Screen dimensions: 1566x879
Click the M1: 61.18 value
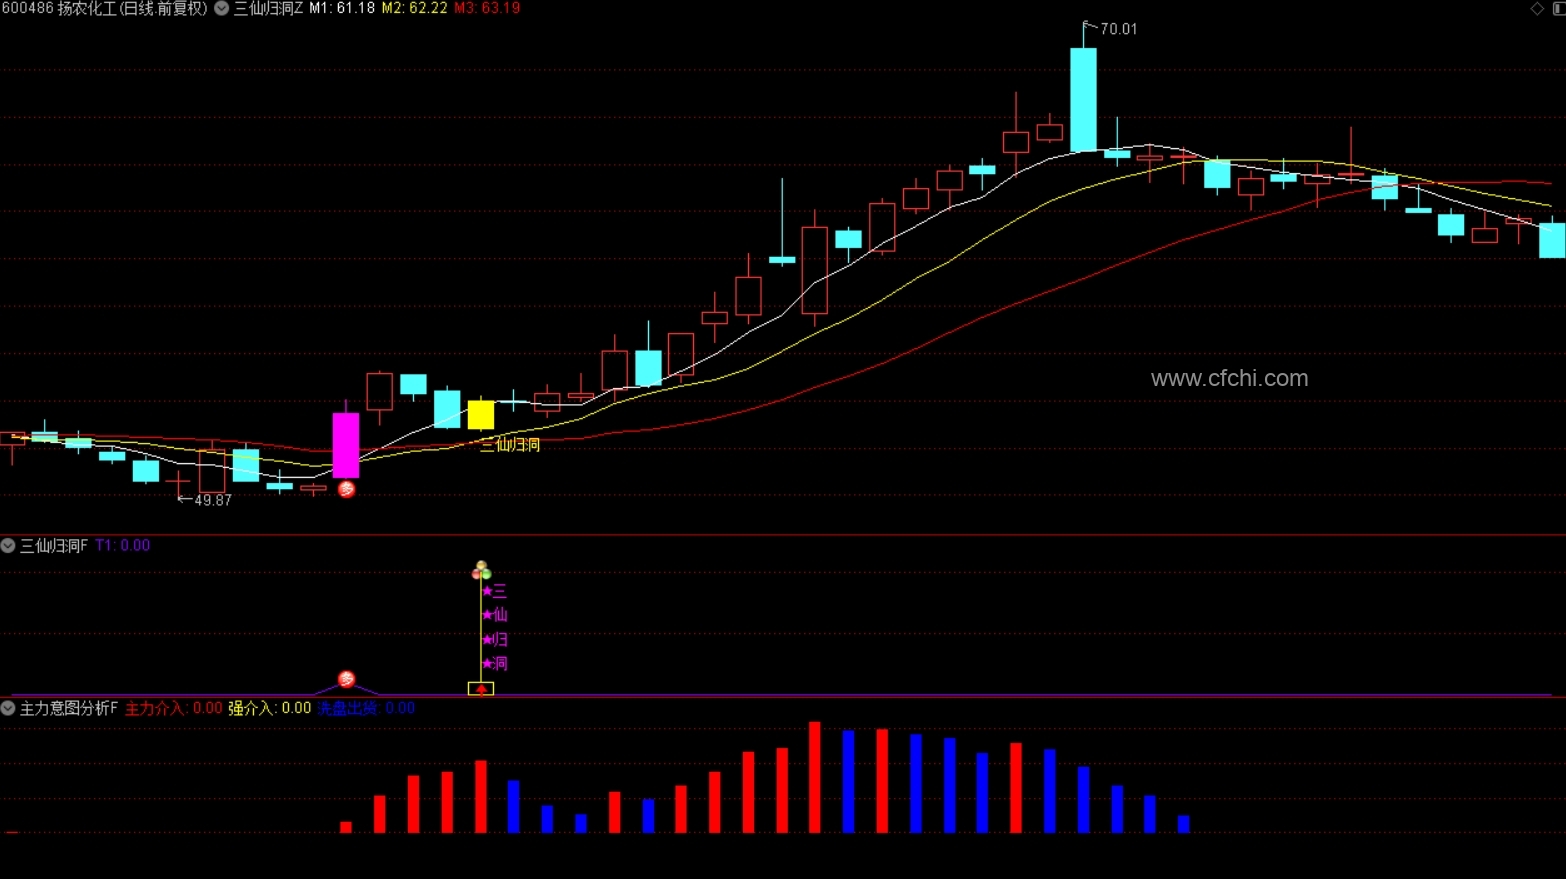click(x=342, y=8)
